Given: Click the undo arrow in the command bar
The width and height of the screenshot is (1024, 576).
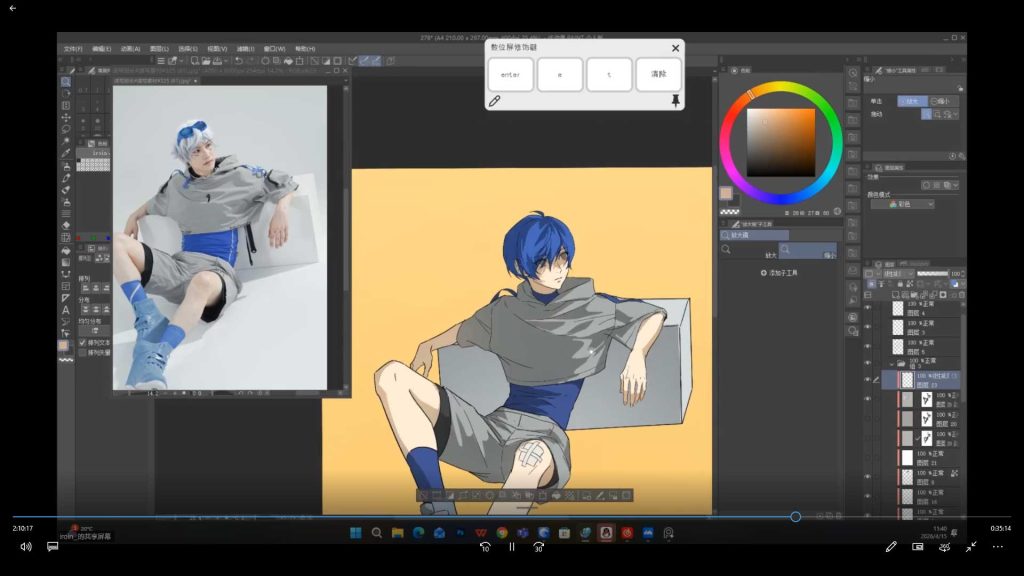Looking at the screenshot, I should coord(238,61).
